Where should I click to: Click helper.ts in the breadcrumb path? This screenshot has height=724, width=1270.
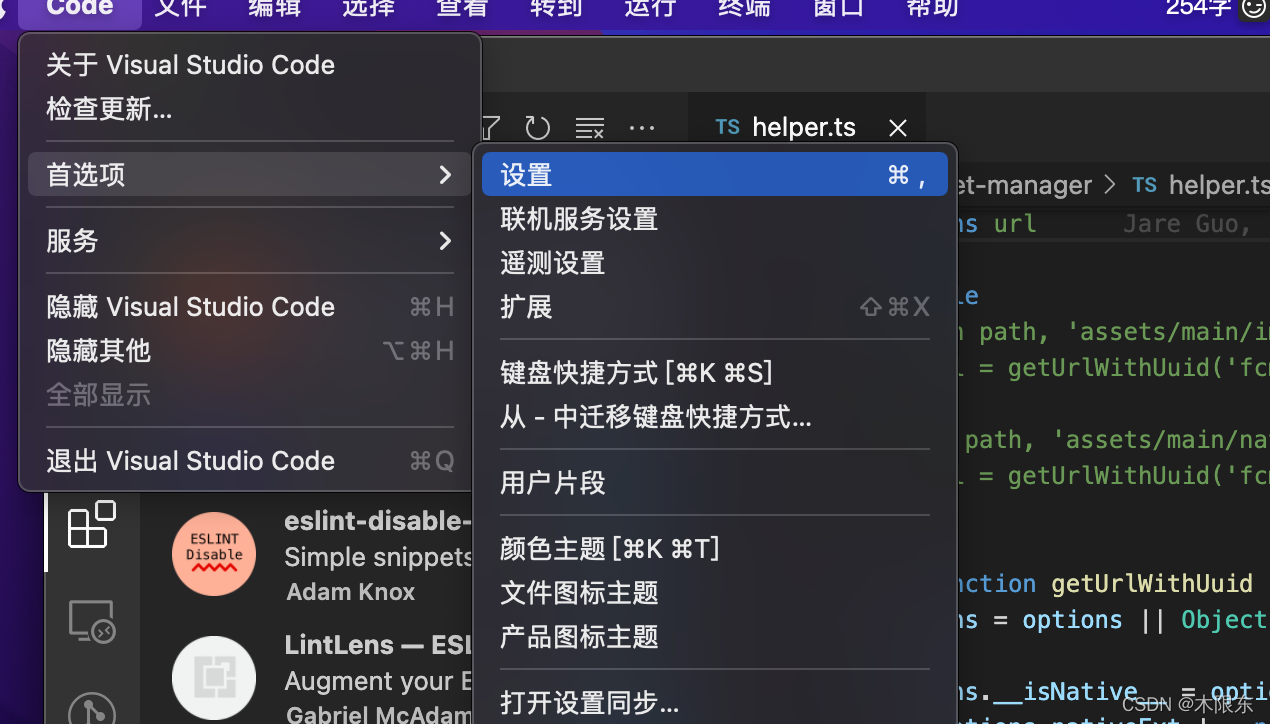click(1218, 185)
